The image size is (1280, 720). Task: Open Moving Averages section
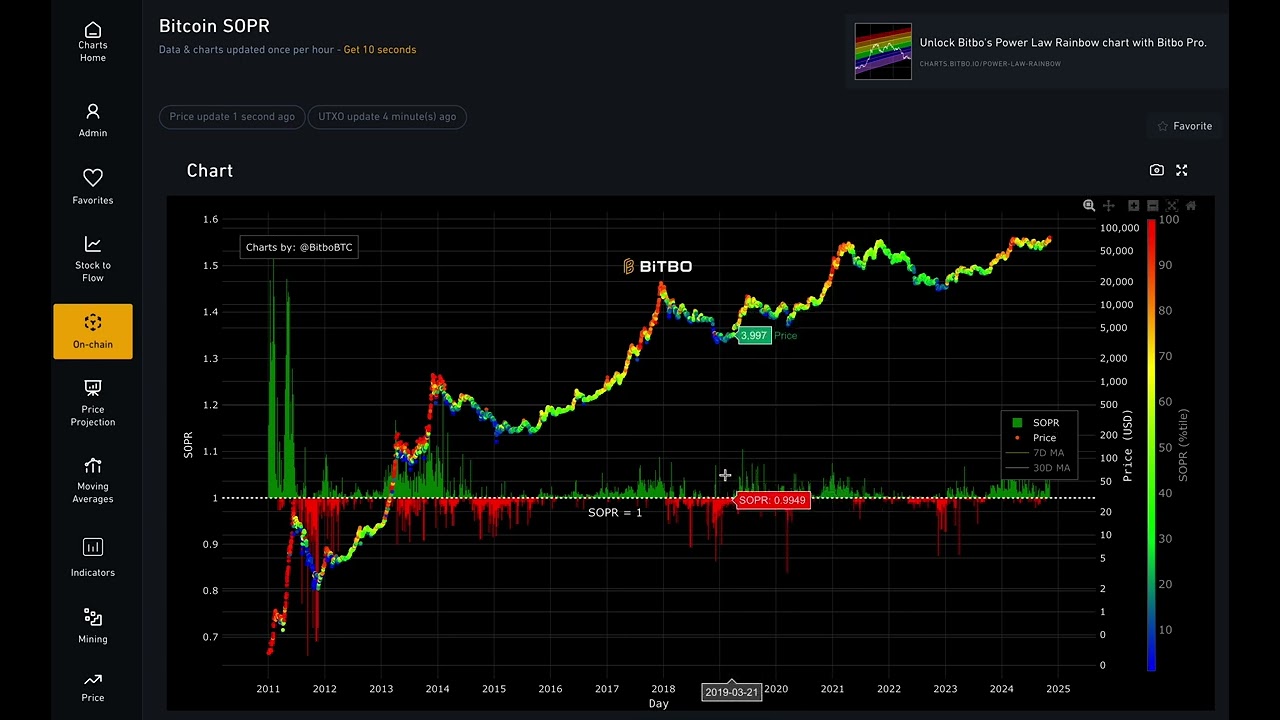(x=93, y=480)
